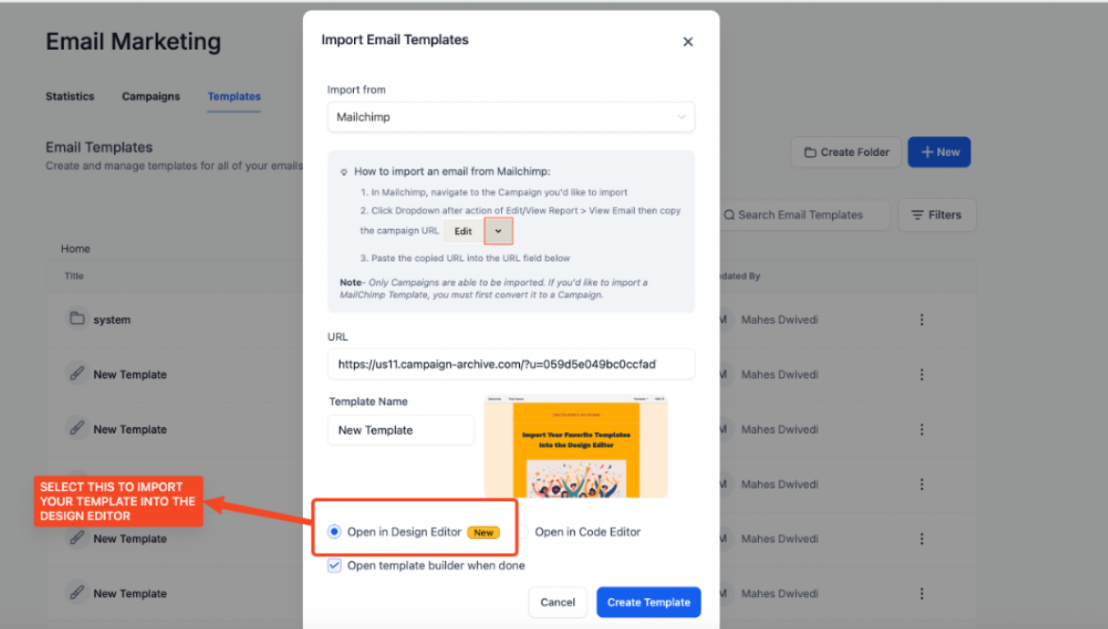1108x629 pixels.
Task: Open the blue New button menu
Action: coord(939,152)
